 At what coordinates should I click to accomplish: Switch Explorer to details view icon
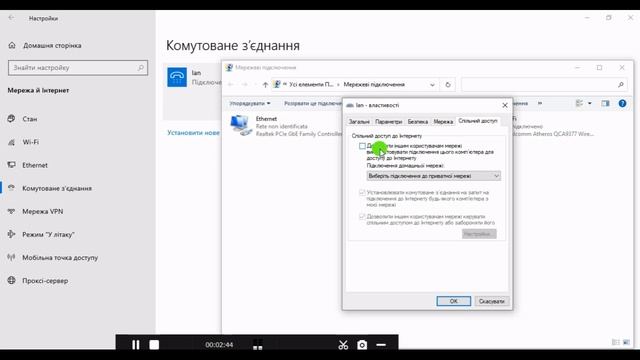616,342
